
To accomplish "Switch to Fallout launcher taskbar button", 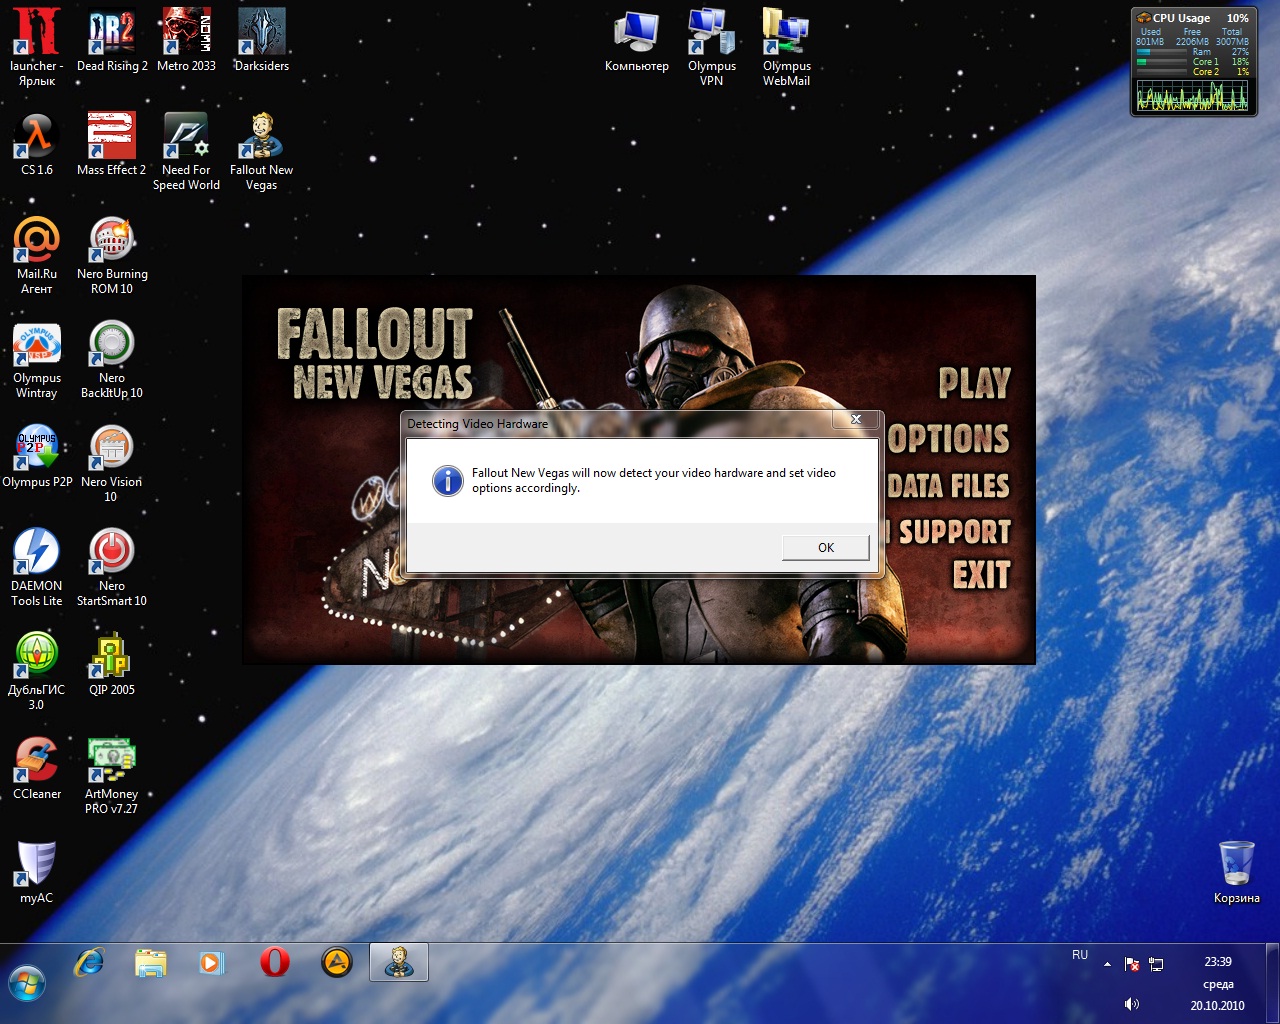I will click(x=399, y=962).
